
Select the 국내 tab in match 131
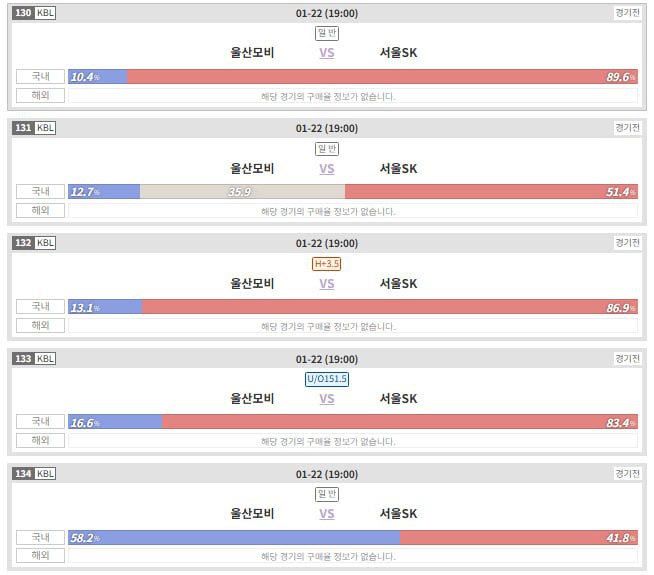pyautogui.click(x=40, y=191)
